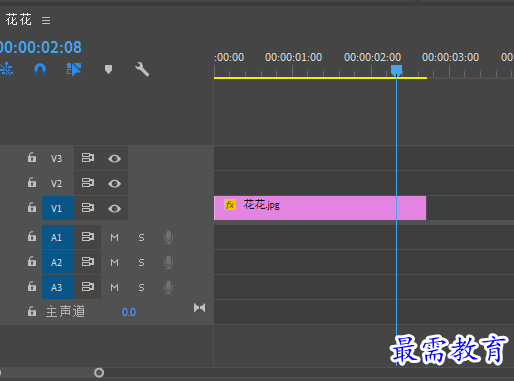Toggle sync lock for V1 track
The height and width of the screenshot is (381, 514).
(88, 208)
